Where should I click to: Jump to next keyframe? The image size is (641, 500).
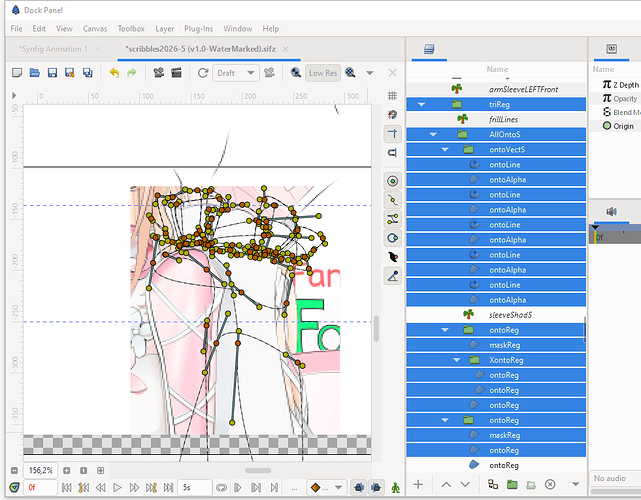pyautogui.click(x=151, y=487)
